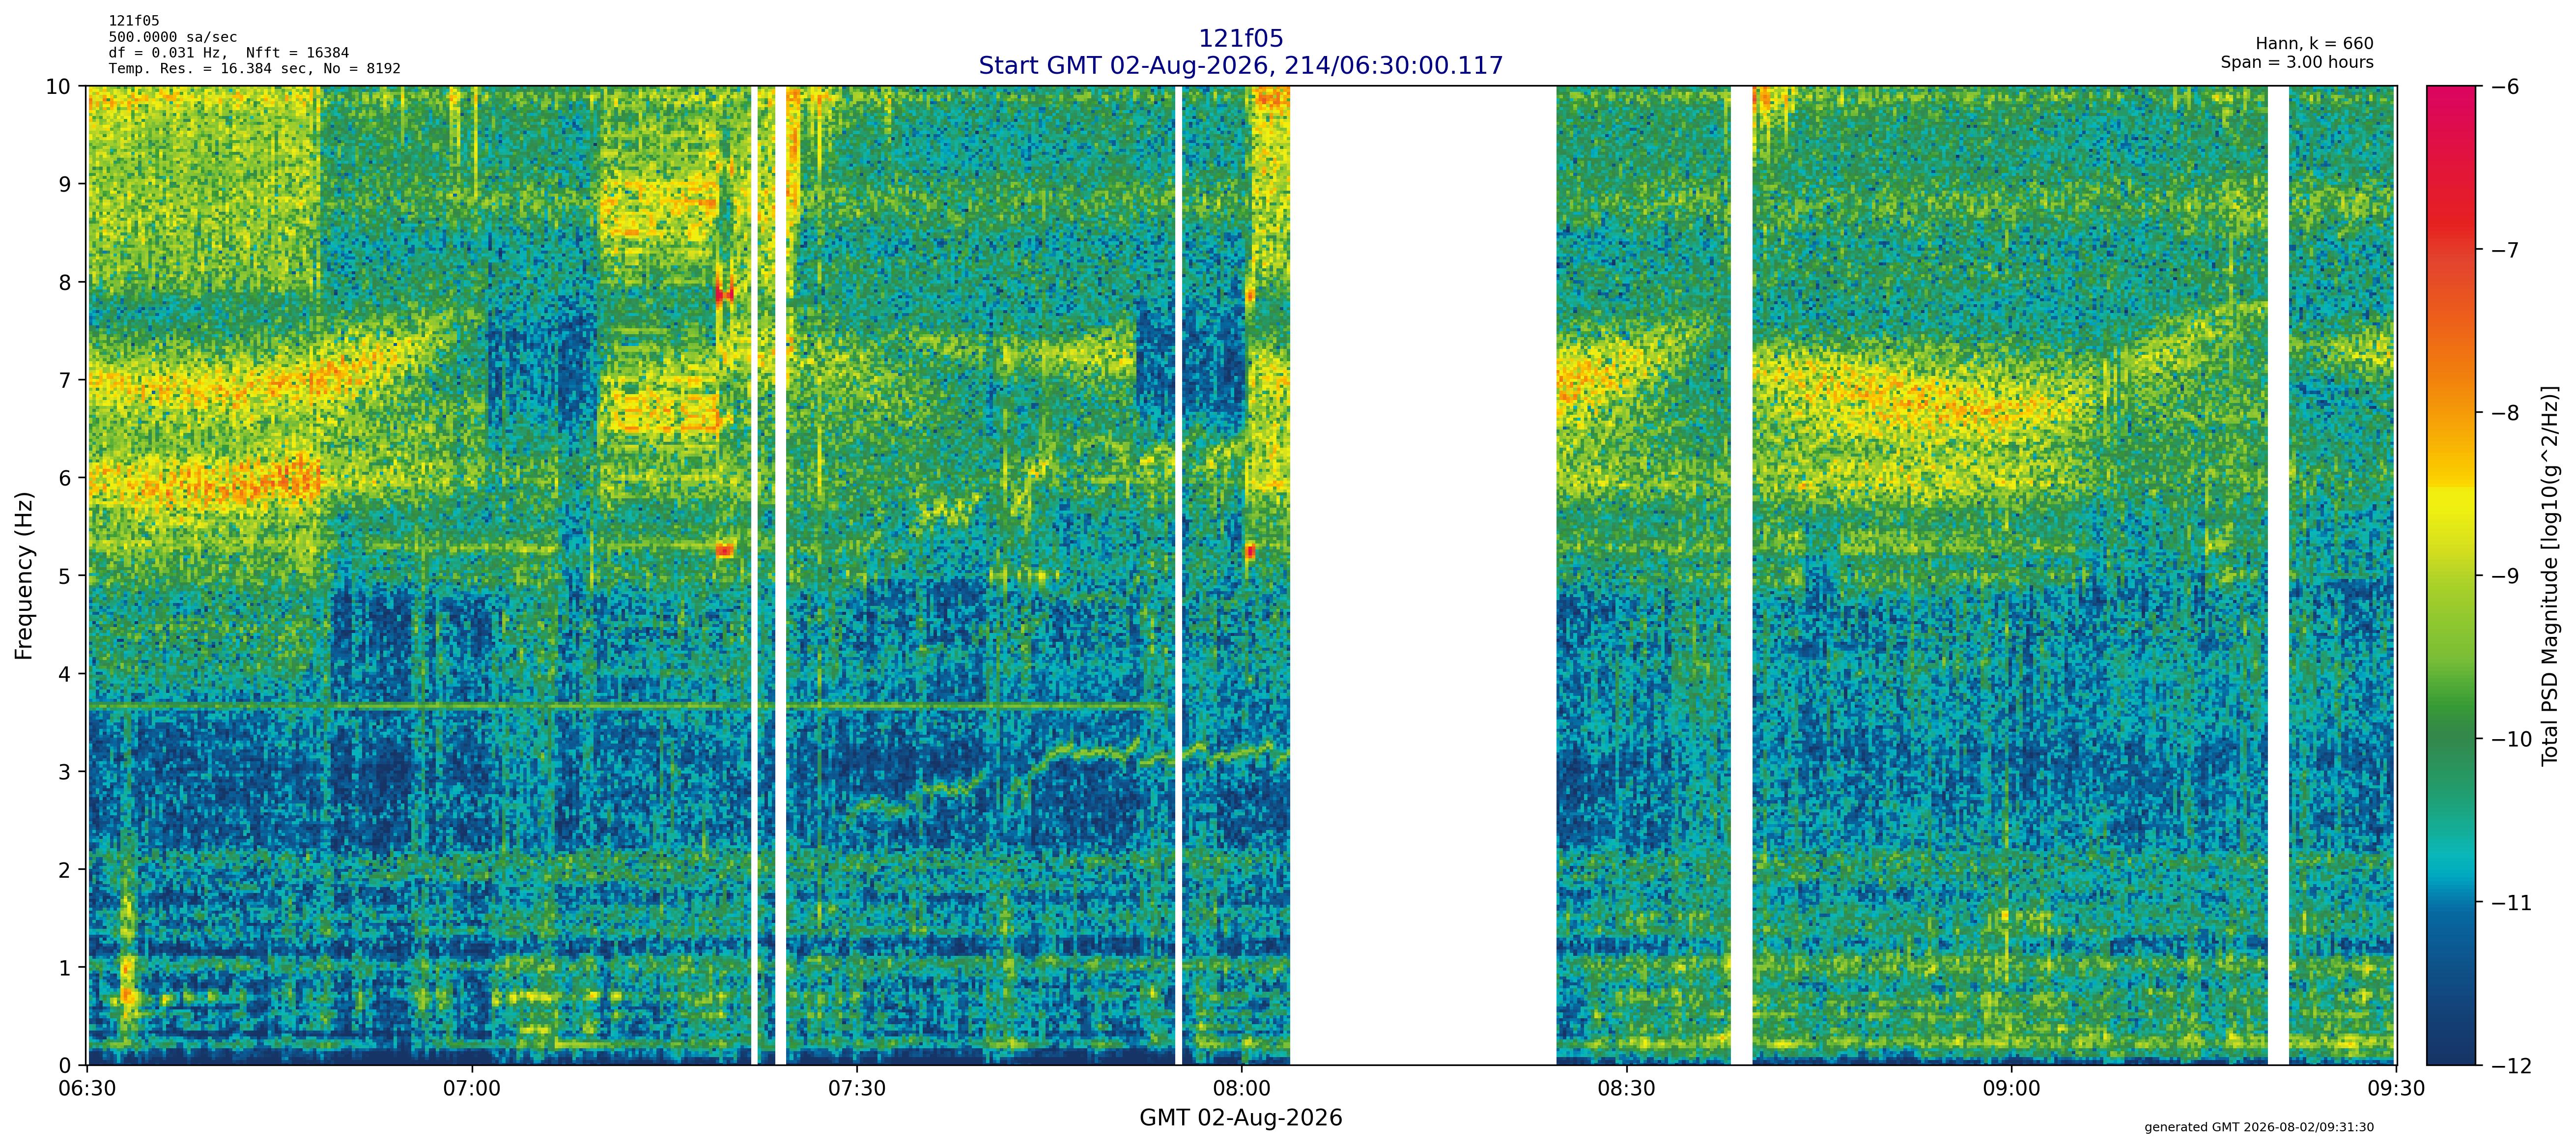This screenshot has width=2576, height=1148.
Task: Click the colorbar tick label −8
Action: coord(2504,413)
